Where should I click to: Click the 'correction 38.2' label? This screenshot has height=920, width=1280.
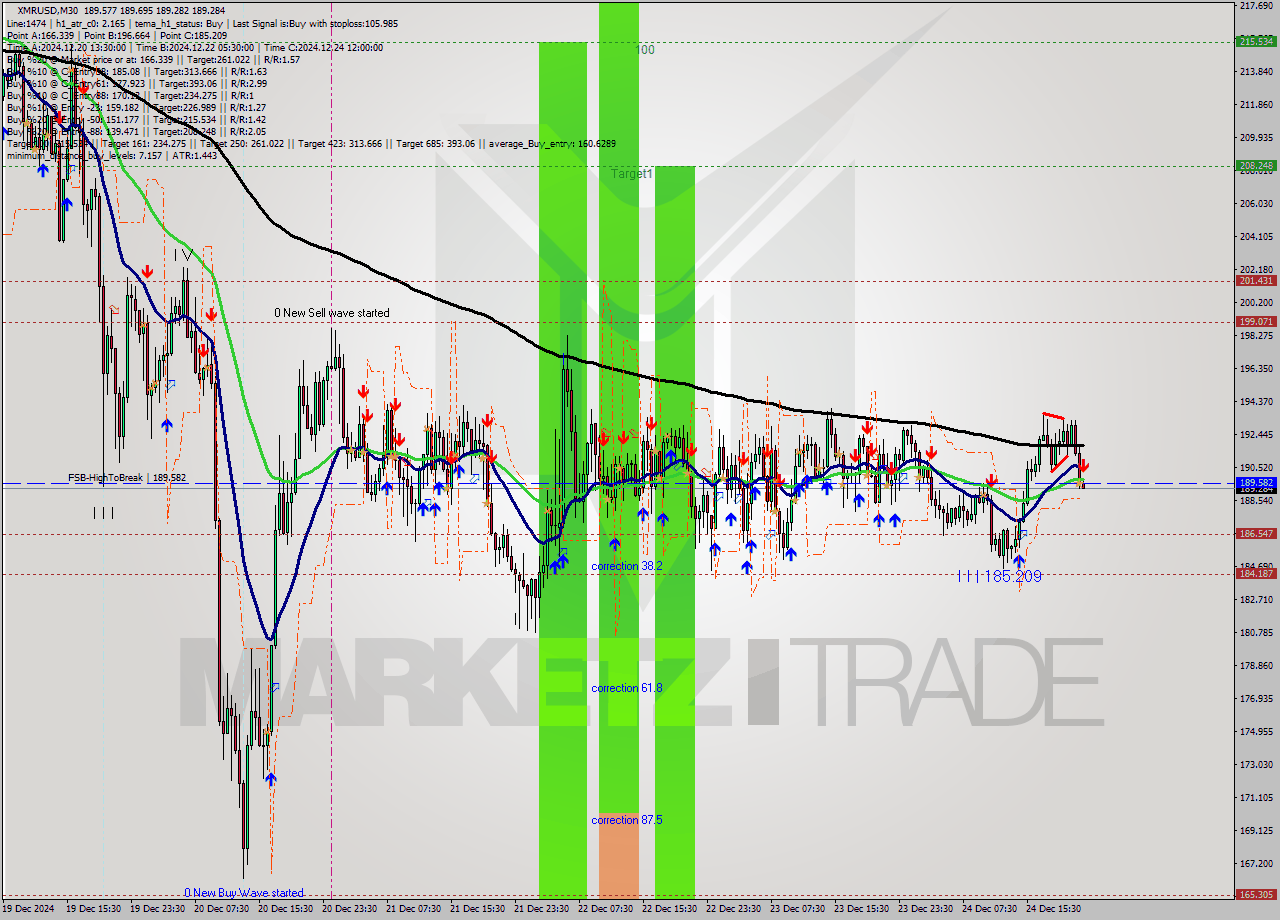click(x=627, y=566)
